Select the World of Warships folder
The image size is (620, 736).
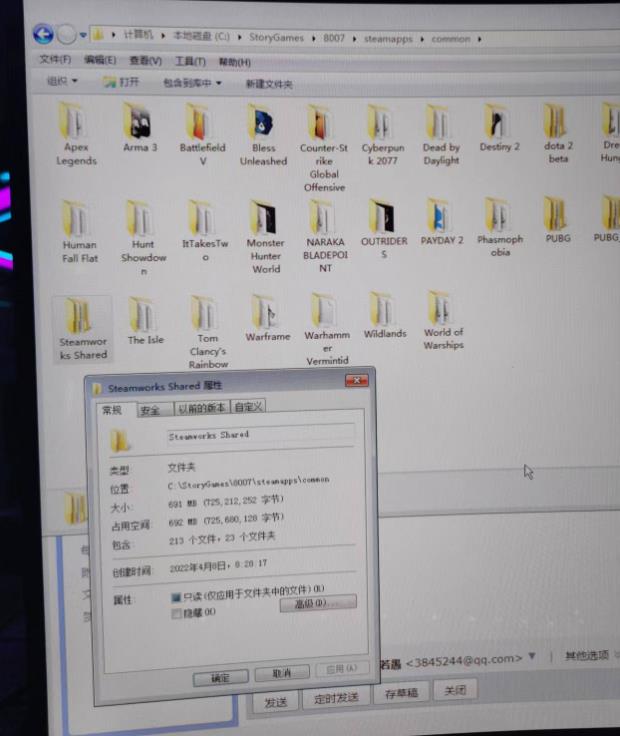click(x=443, y=321)
